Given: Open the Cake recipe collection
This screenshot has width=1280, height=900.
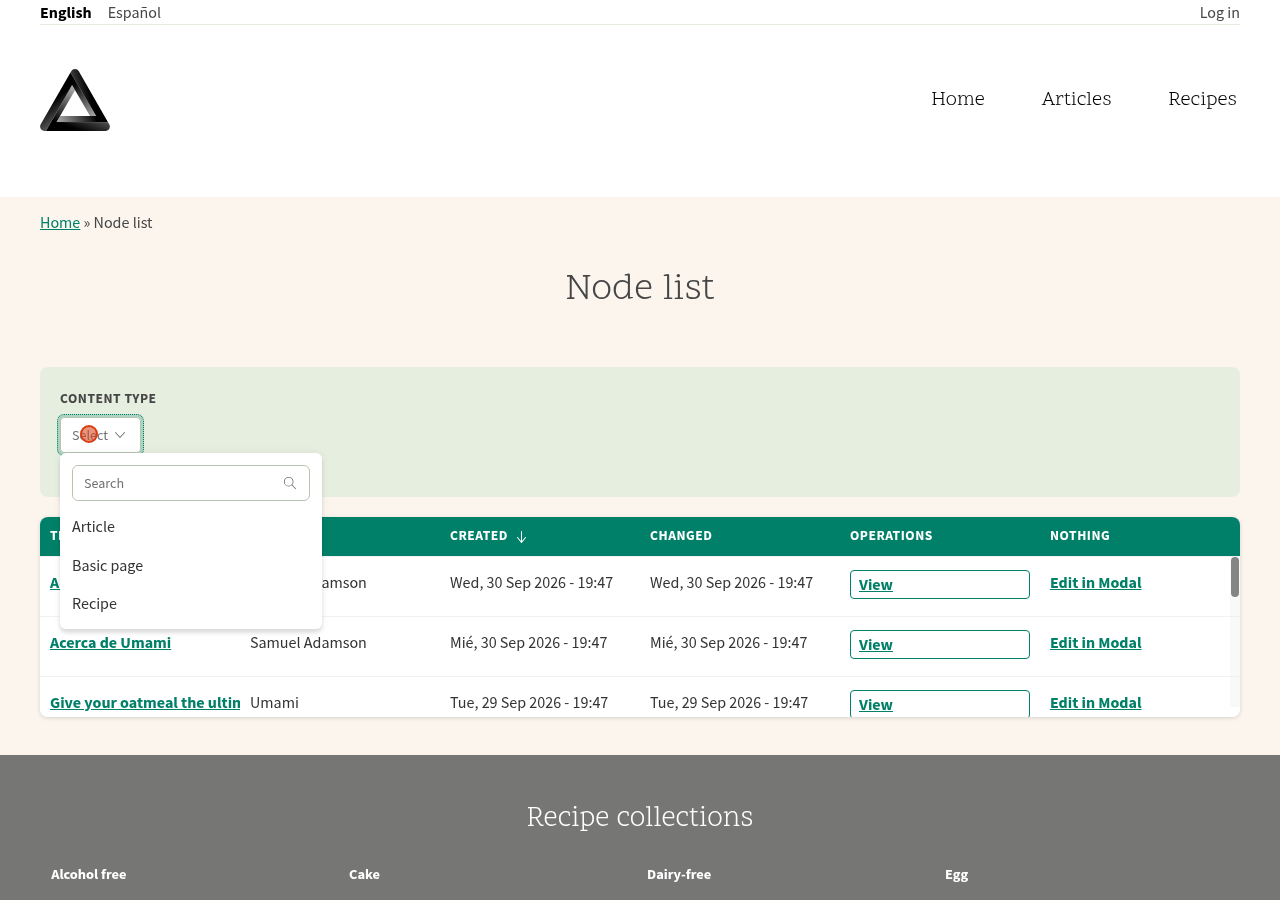Looking at the screenshot, I should [x=364, y=874].
